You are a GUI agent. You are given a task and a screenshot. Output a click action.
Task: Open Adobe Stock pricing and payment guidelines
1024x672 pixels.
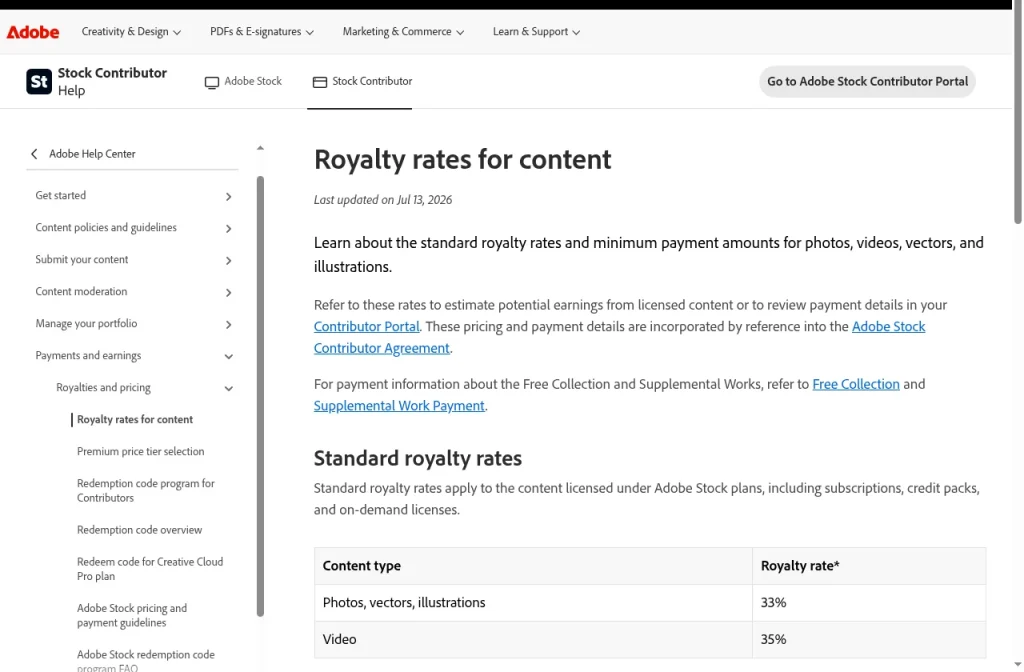click(x=132, y=615)
